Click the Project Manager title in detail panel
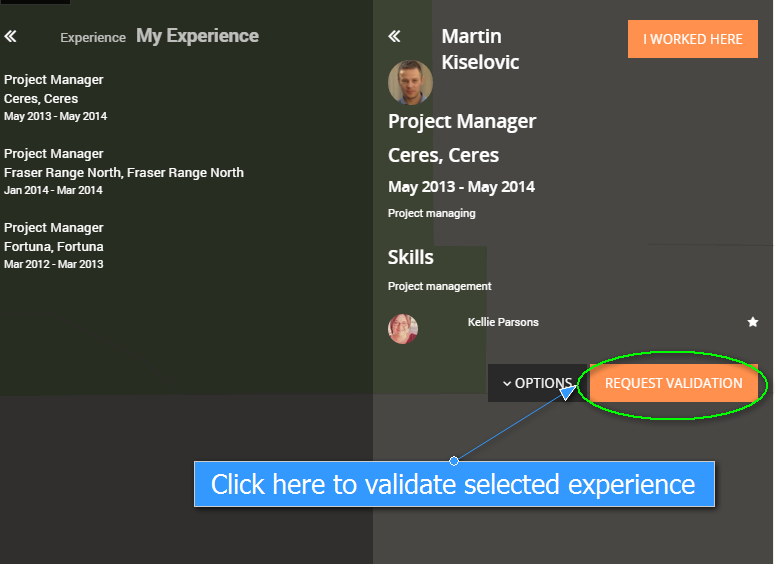 [x=462, y=121]
